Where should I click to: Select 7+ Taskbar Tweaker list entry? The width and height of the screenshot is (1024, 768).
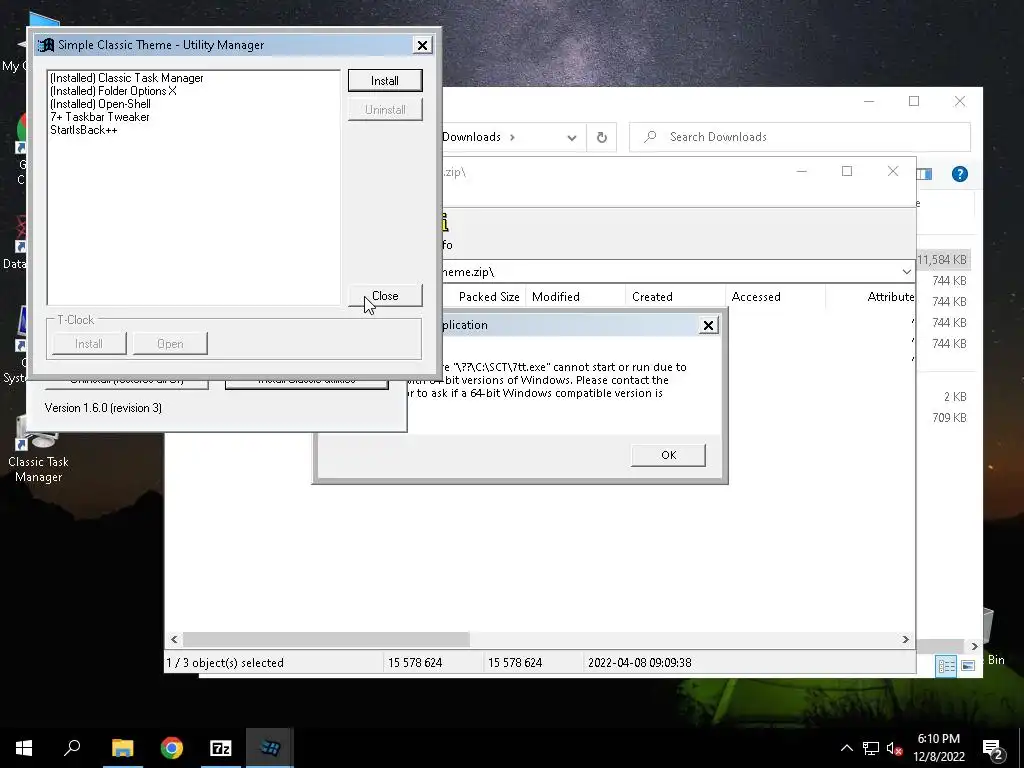click(x=100, y=117)
